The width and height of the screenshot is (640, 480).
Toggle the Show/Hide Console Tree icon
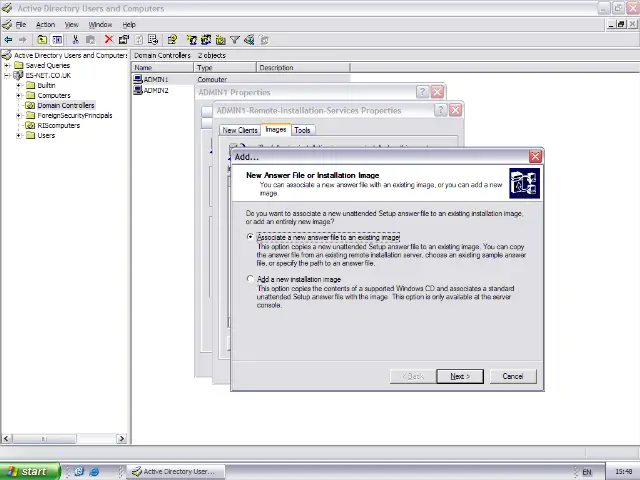(x=57, y=40)
